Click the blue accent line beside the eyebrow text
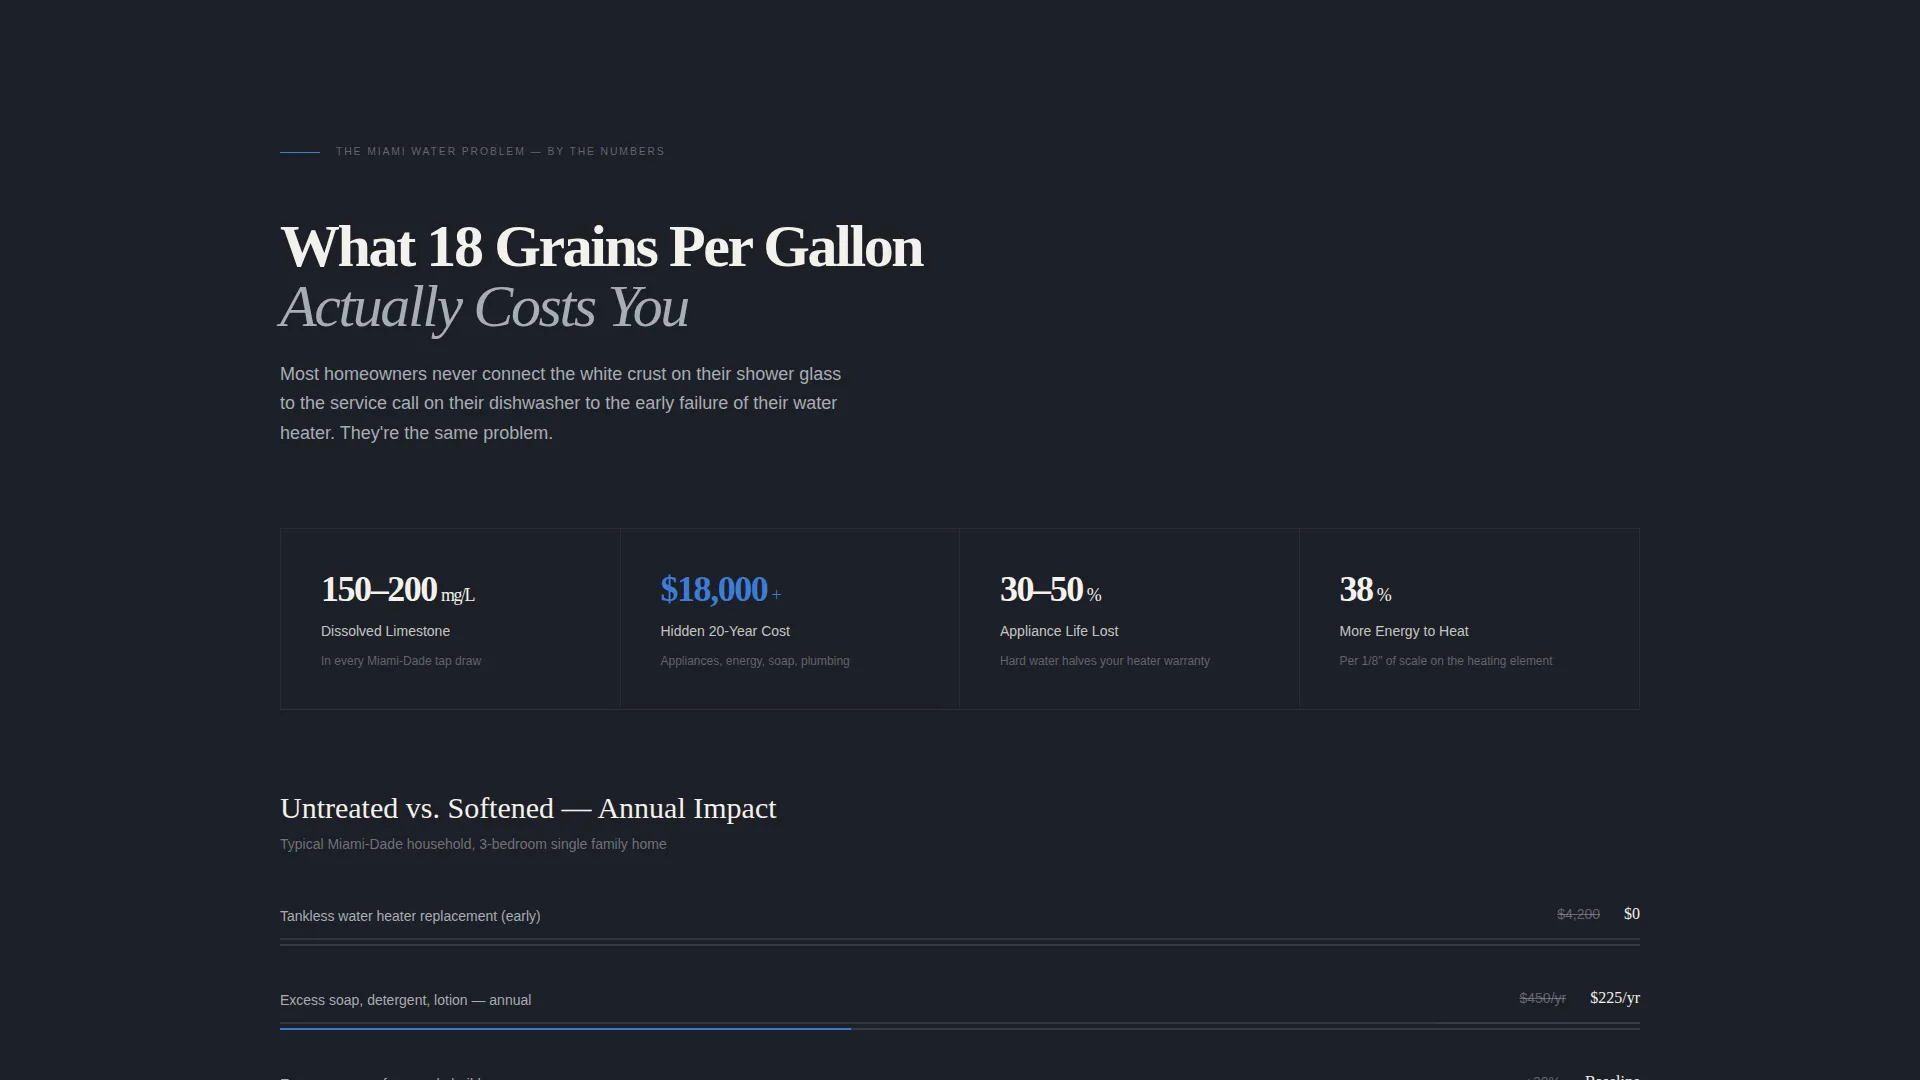Image resolution: width=1920 pixels, height=1080 pixels. tap(300, 152)
